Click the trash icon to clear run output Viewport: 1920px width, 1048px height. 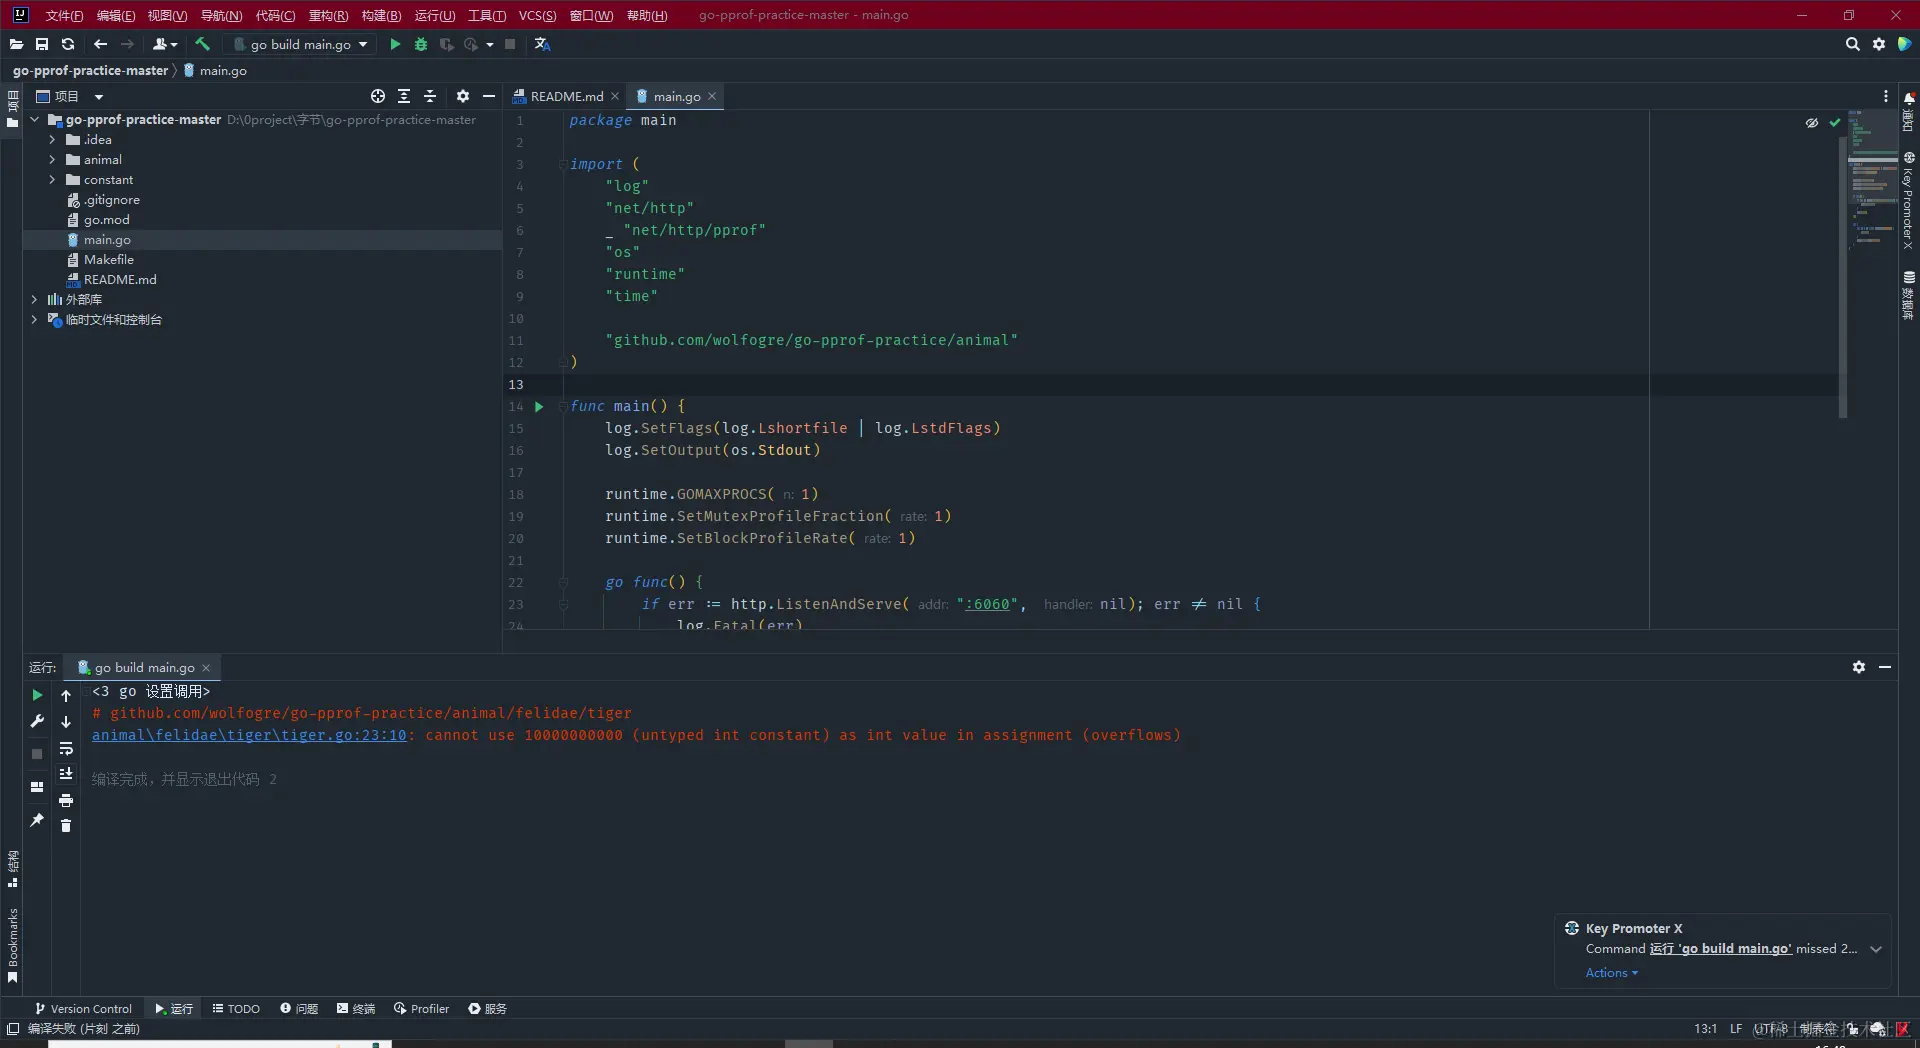[x=66, y=826]
